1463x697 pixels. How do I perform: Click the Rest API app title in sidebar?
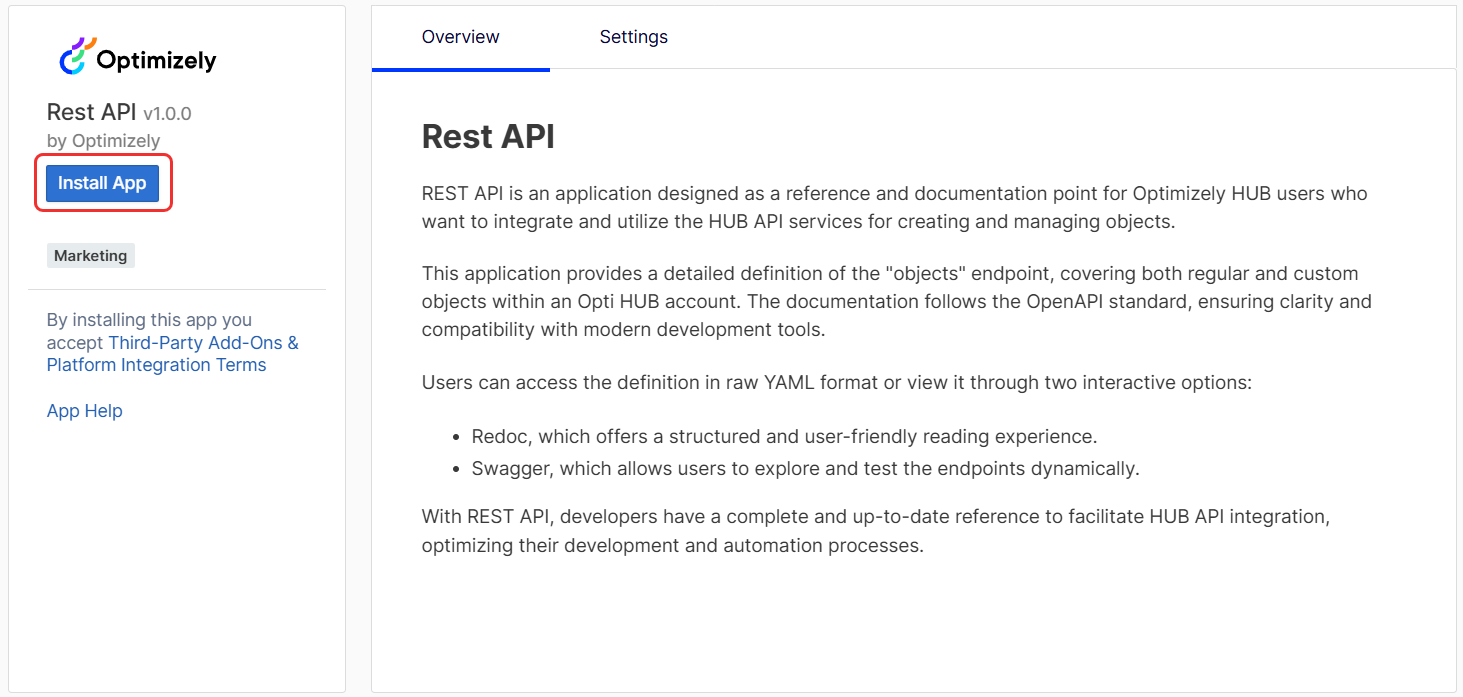click(x=92, y=112)
